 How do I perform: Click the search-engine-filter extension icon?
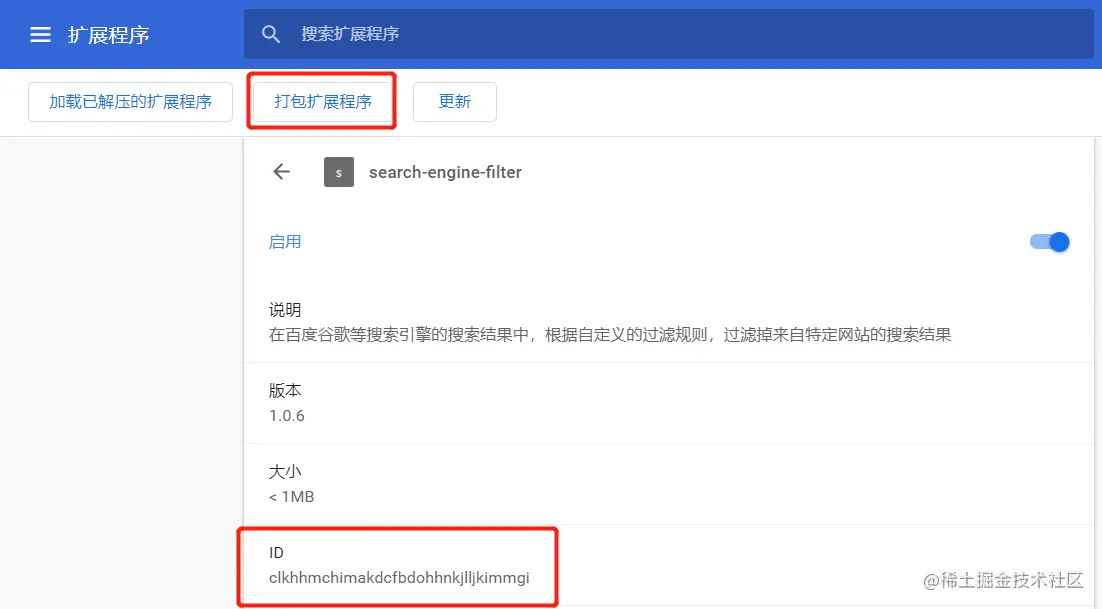point(339,172)
